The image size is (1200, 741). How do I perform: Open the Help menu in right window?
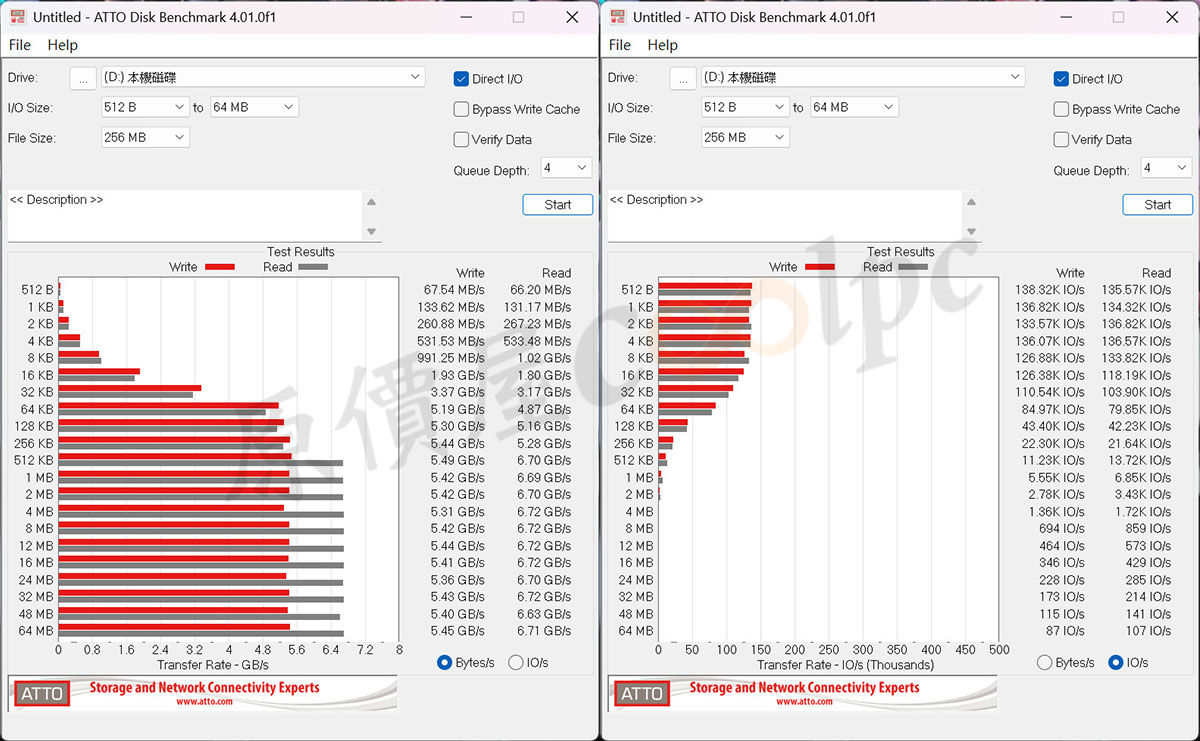[x=662, y=45]
